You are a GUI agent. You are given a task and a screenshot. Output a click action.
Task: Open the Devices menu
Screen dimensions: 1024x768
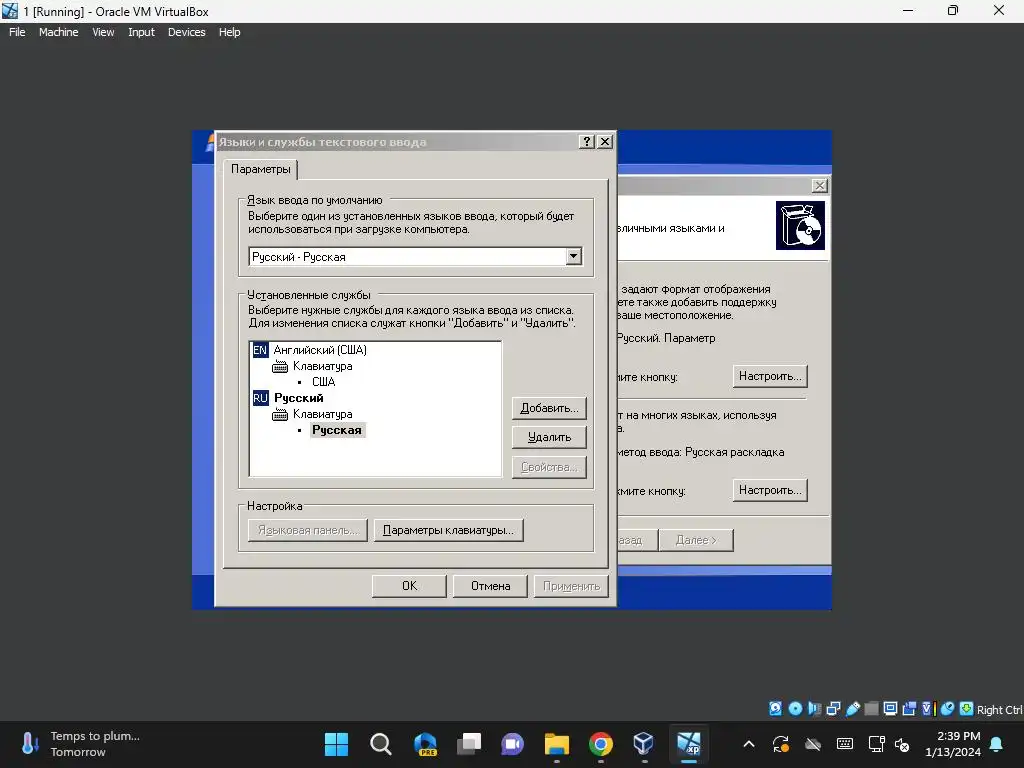coord(186,32)
